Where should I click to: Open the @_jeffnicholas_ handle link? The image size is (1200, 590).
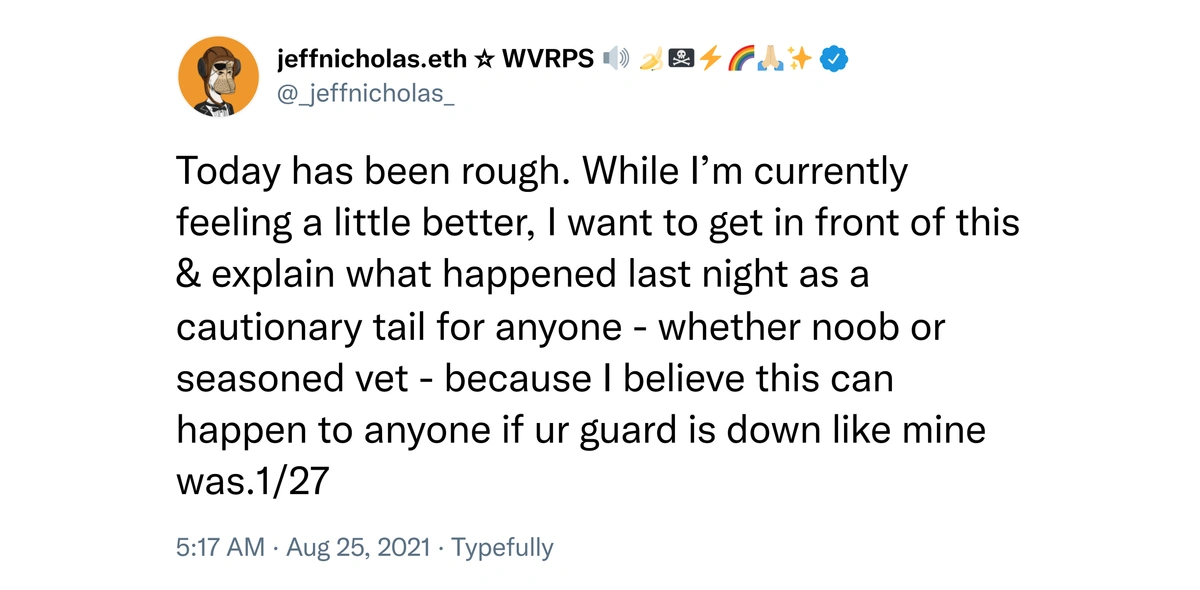(x=365, y=97)
